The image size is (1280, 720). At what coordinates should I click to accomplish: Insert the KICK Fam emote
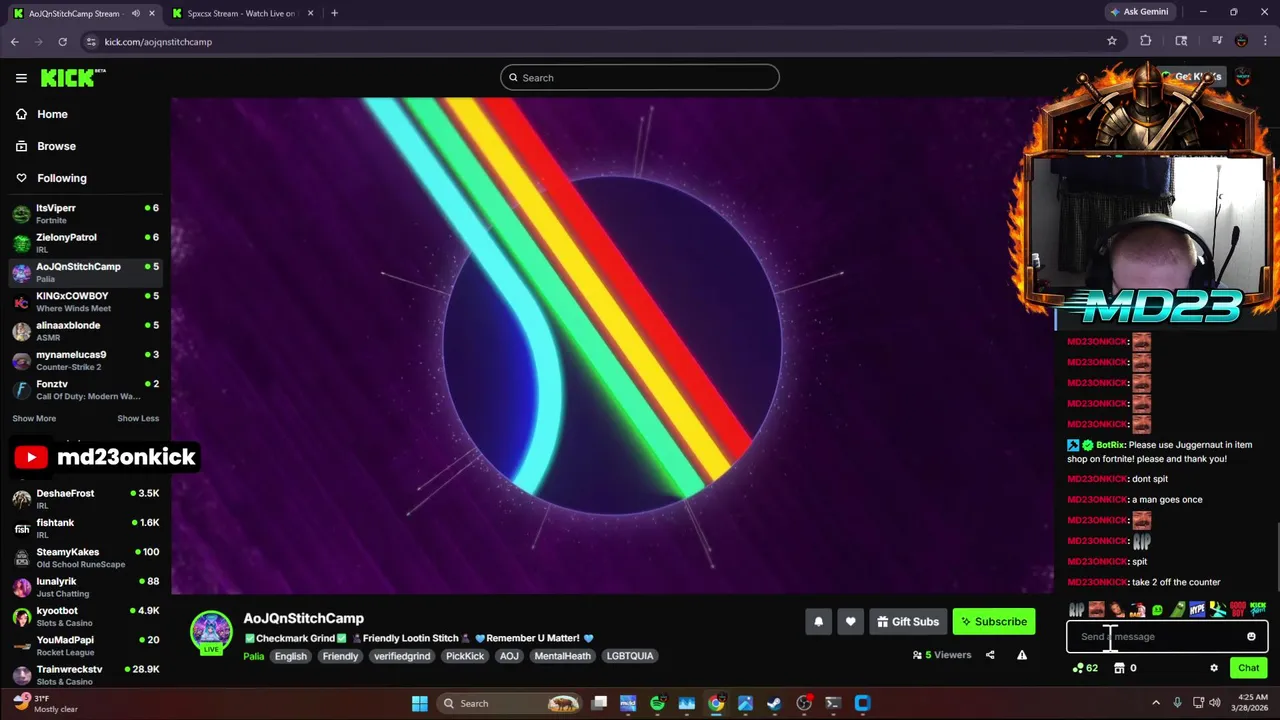pos(1258,609)
